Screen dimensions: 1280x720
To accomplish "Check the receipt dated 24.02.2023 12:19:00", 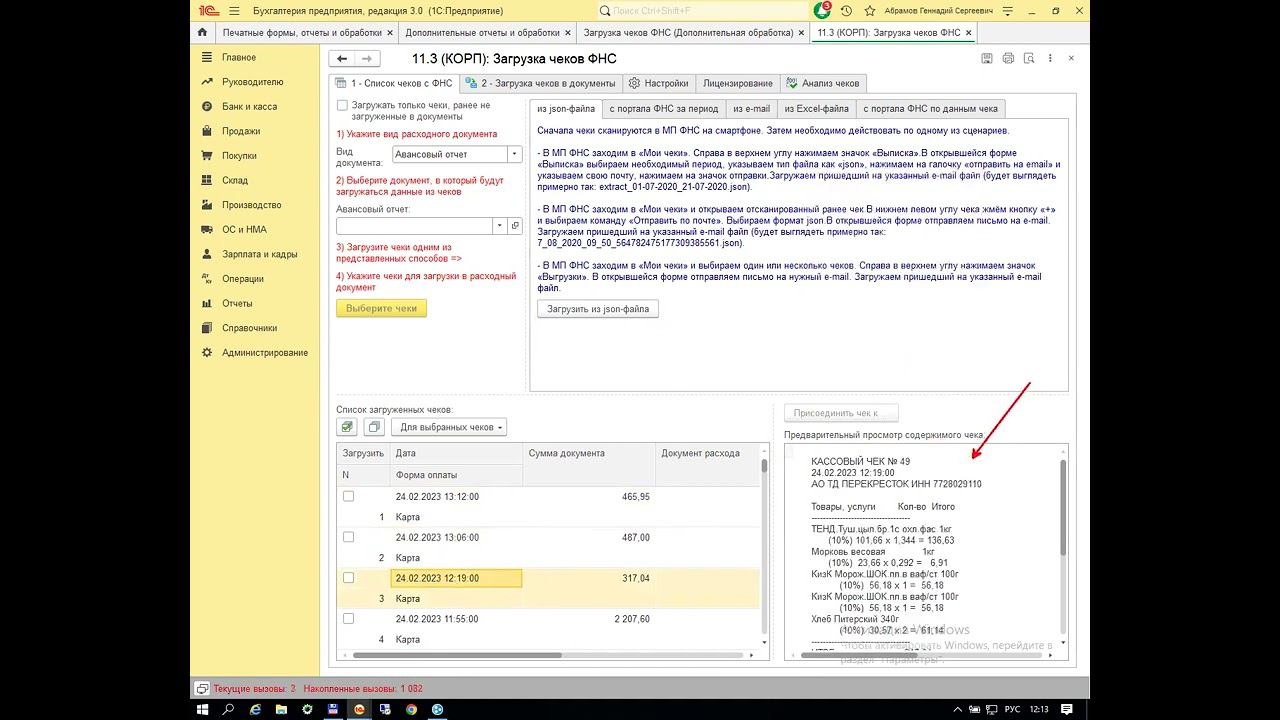I will pos(348,577).
